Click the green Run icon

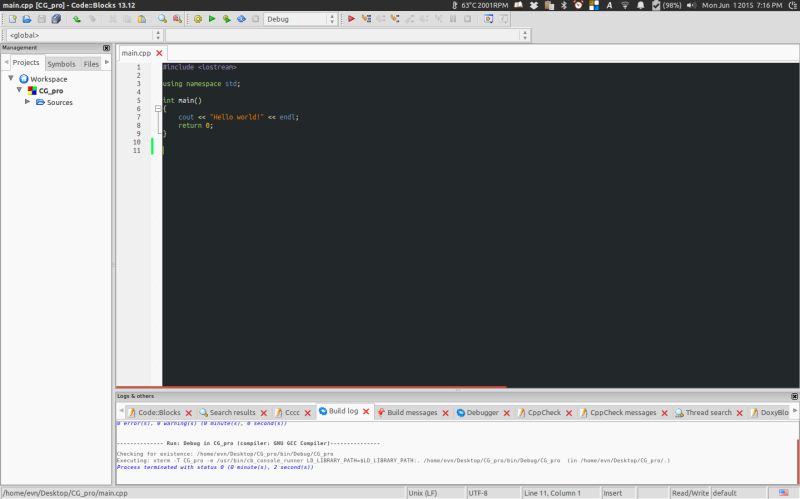click(212, 19)
